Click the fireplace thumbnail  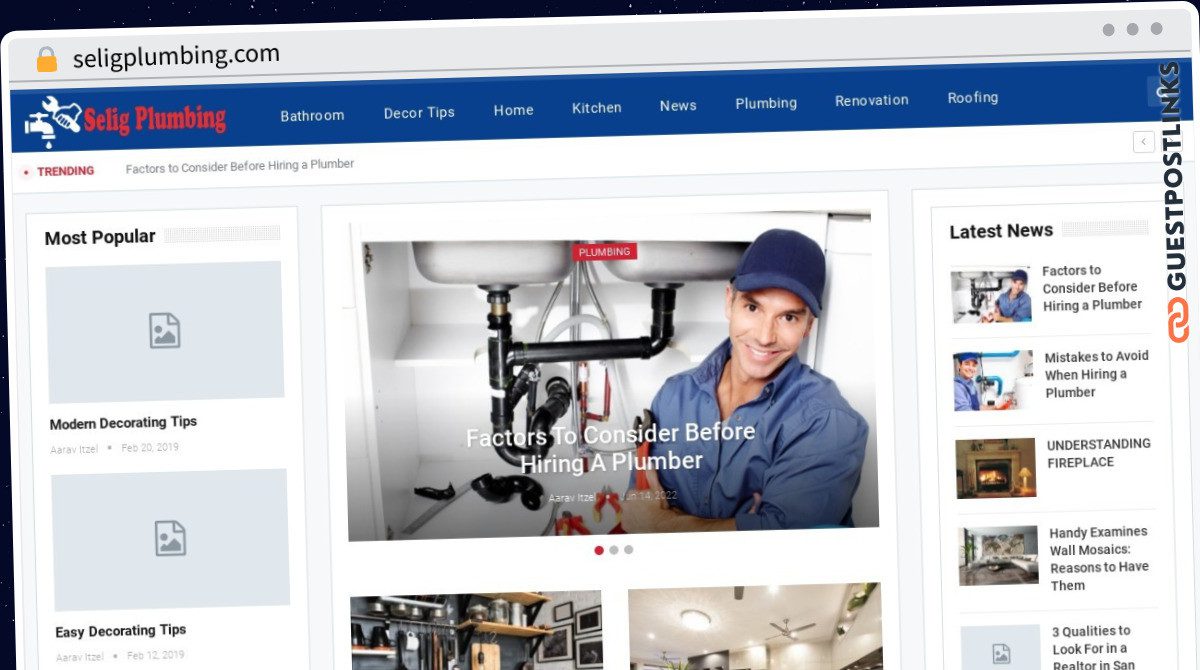click(x=996, y=468)
